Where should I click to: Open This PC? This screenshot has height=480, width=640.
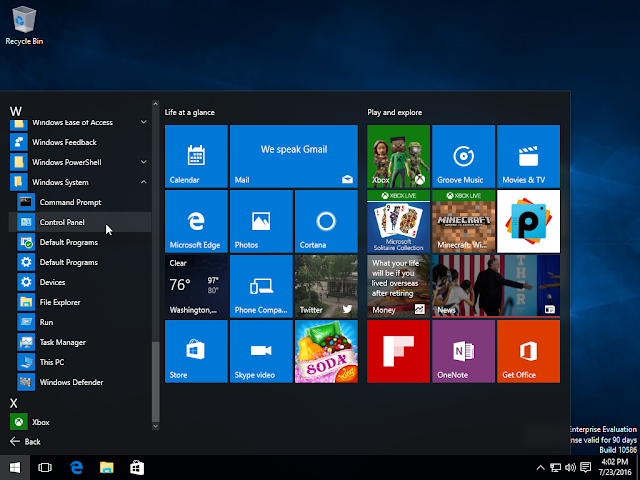pyautogui.click(x=80, y=362)
